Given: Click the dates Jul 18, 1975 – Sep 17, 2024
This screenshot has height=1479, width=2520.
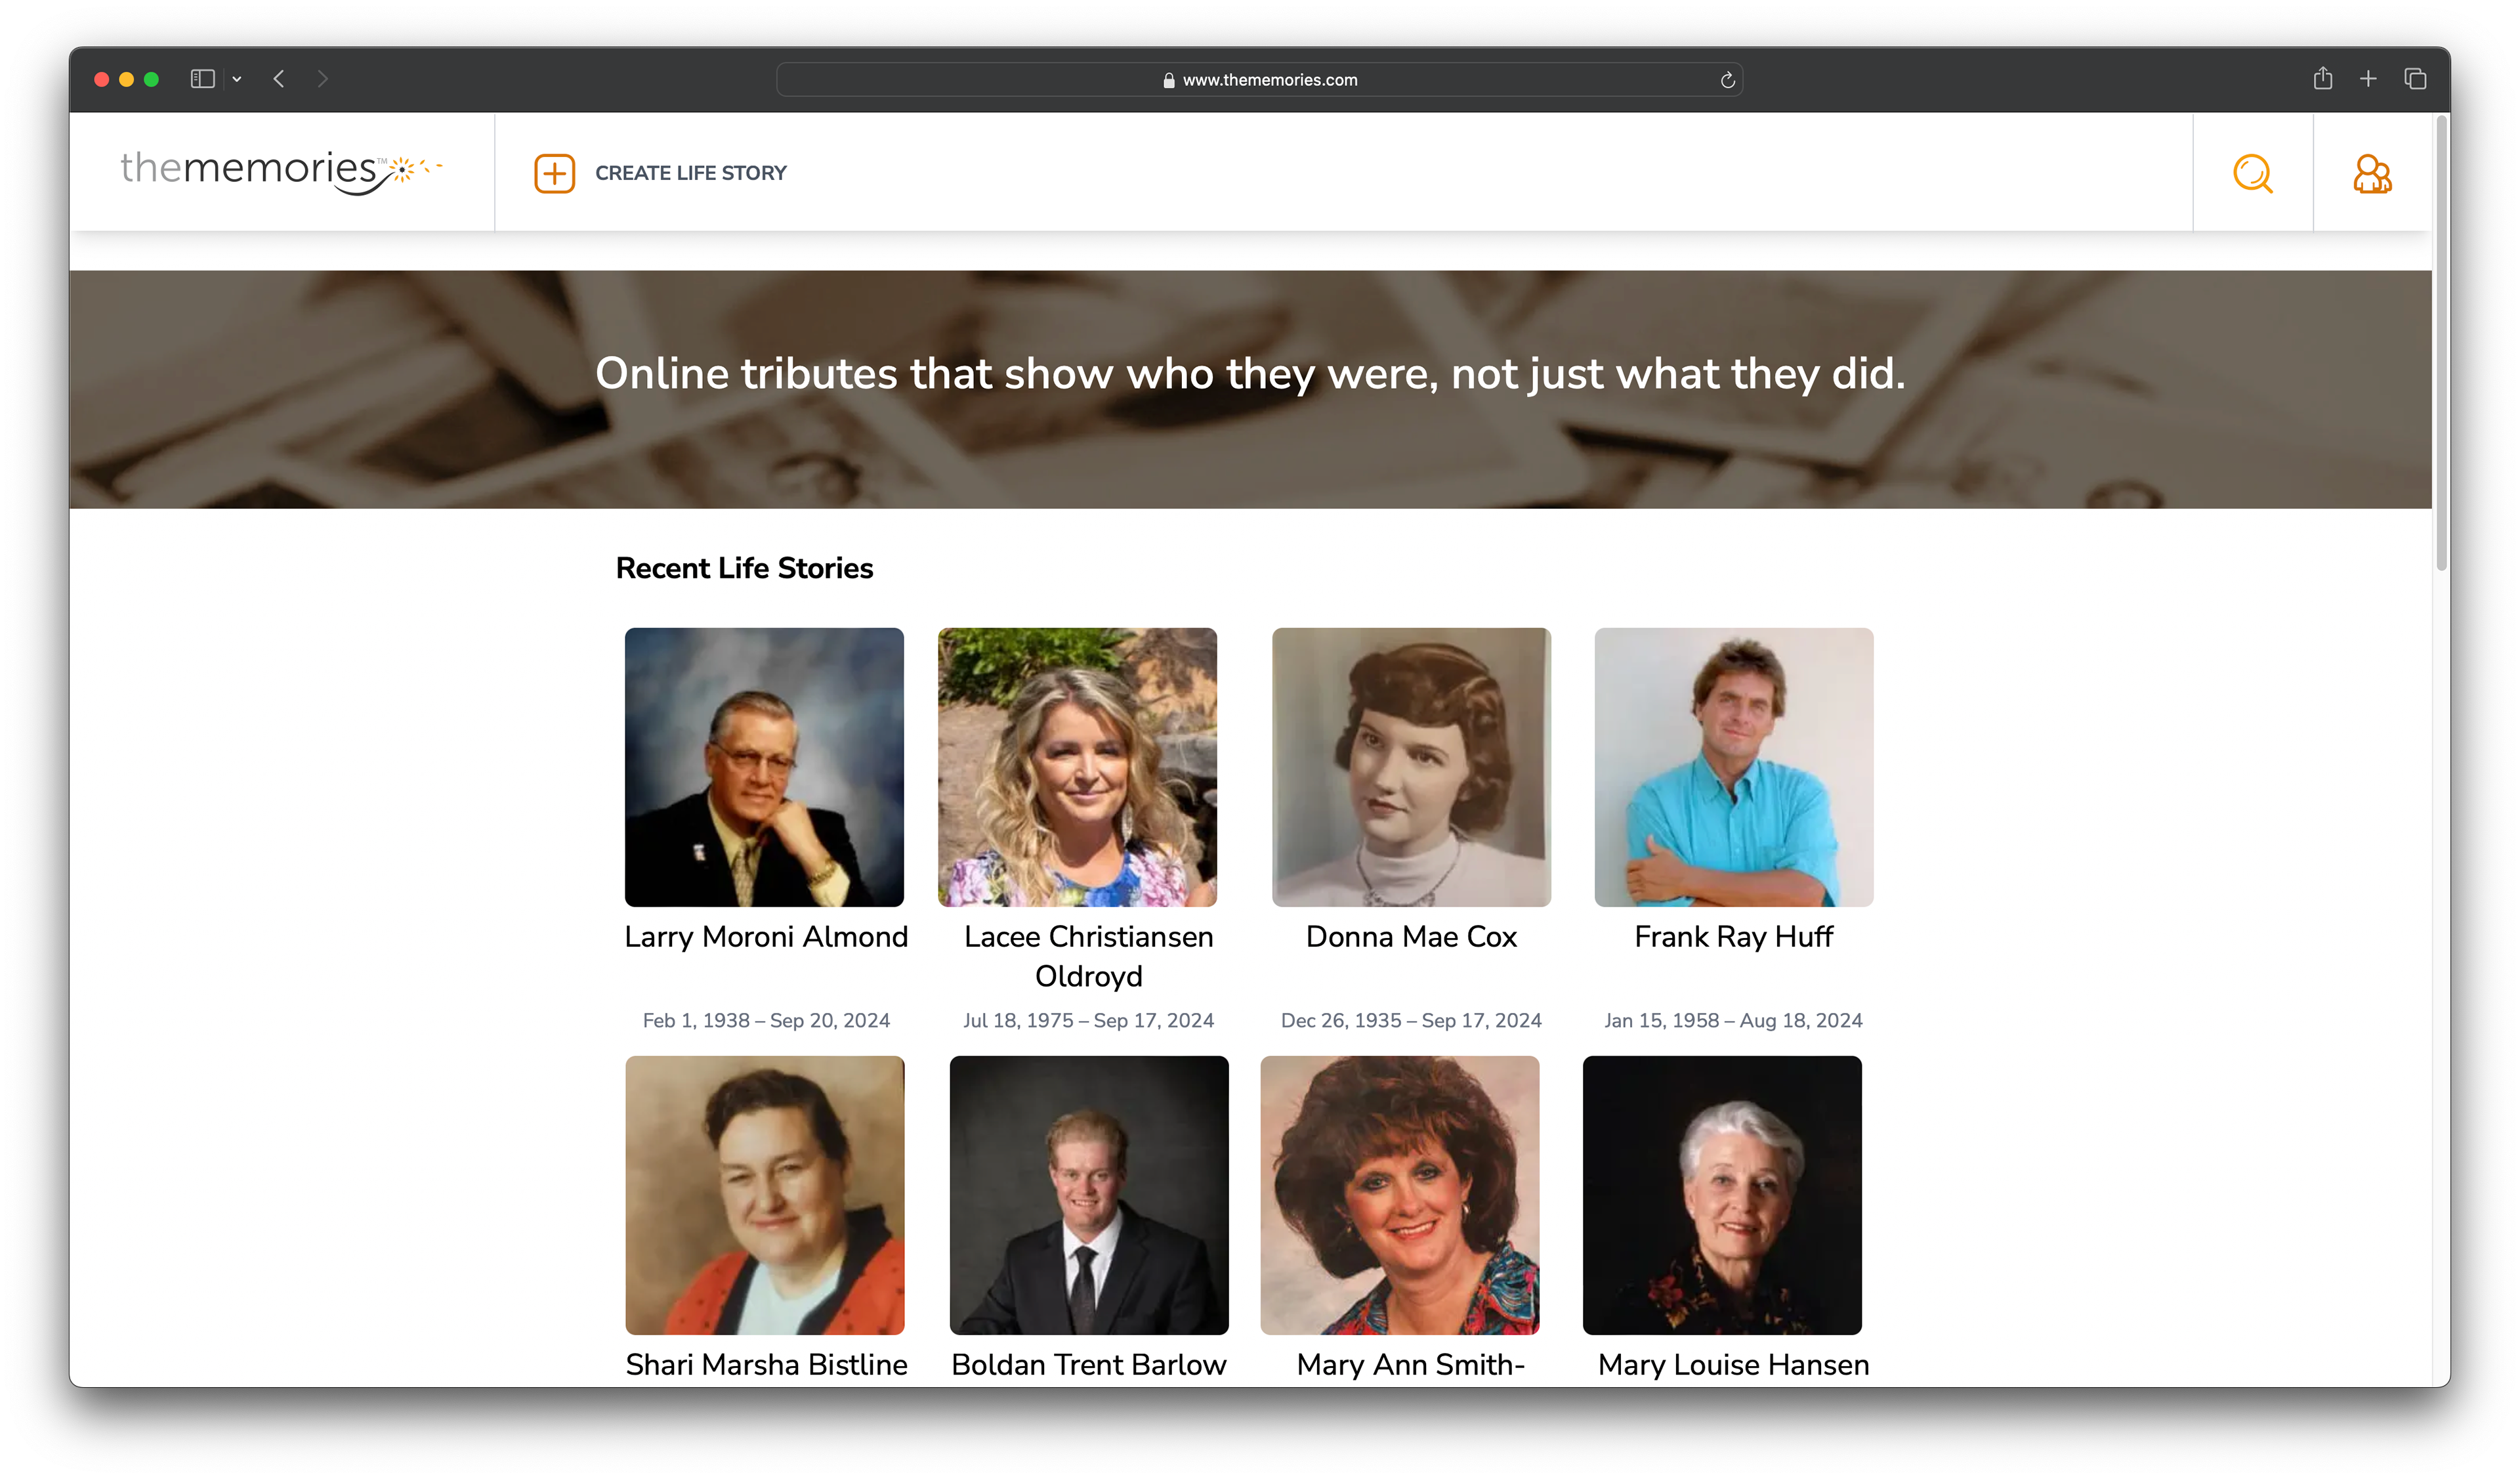Looking at the screenshot, I should click(1089, 1020).
